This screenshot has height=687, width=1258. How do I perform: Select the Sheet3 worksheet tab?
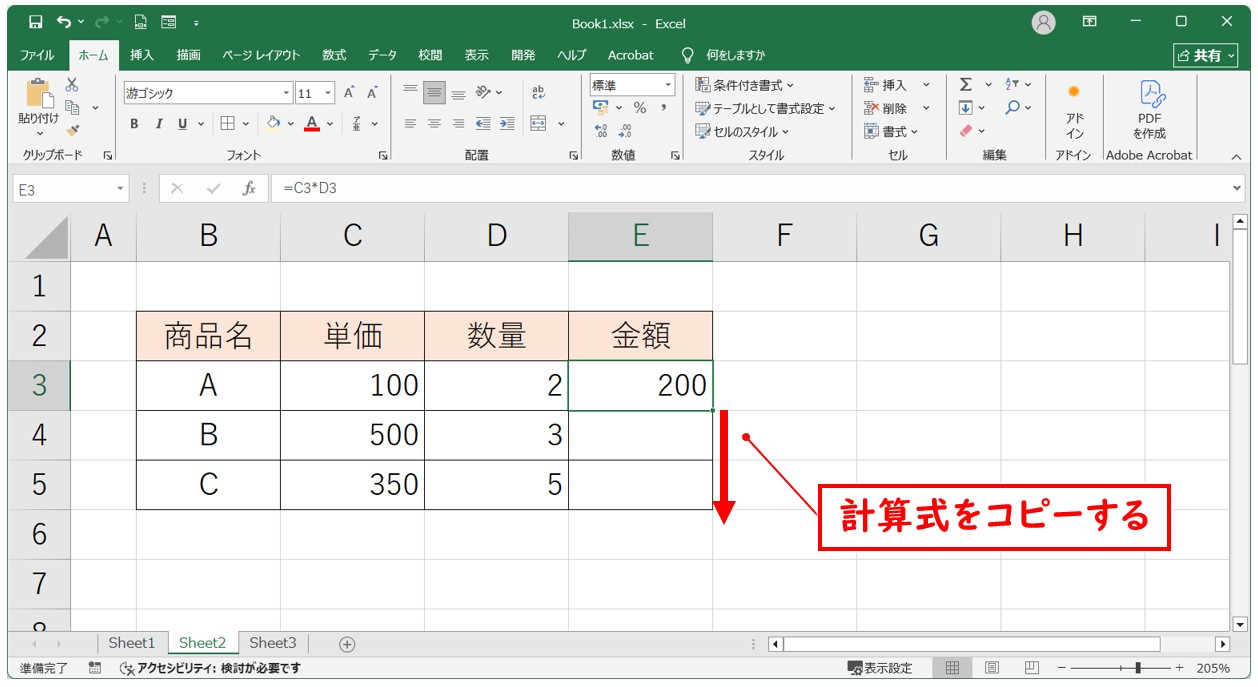272,643
